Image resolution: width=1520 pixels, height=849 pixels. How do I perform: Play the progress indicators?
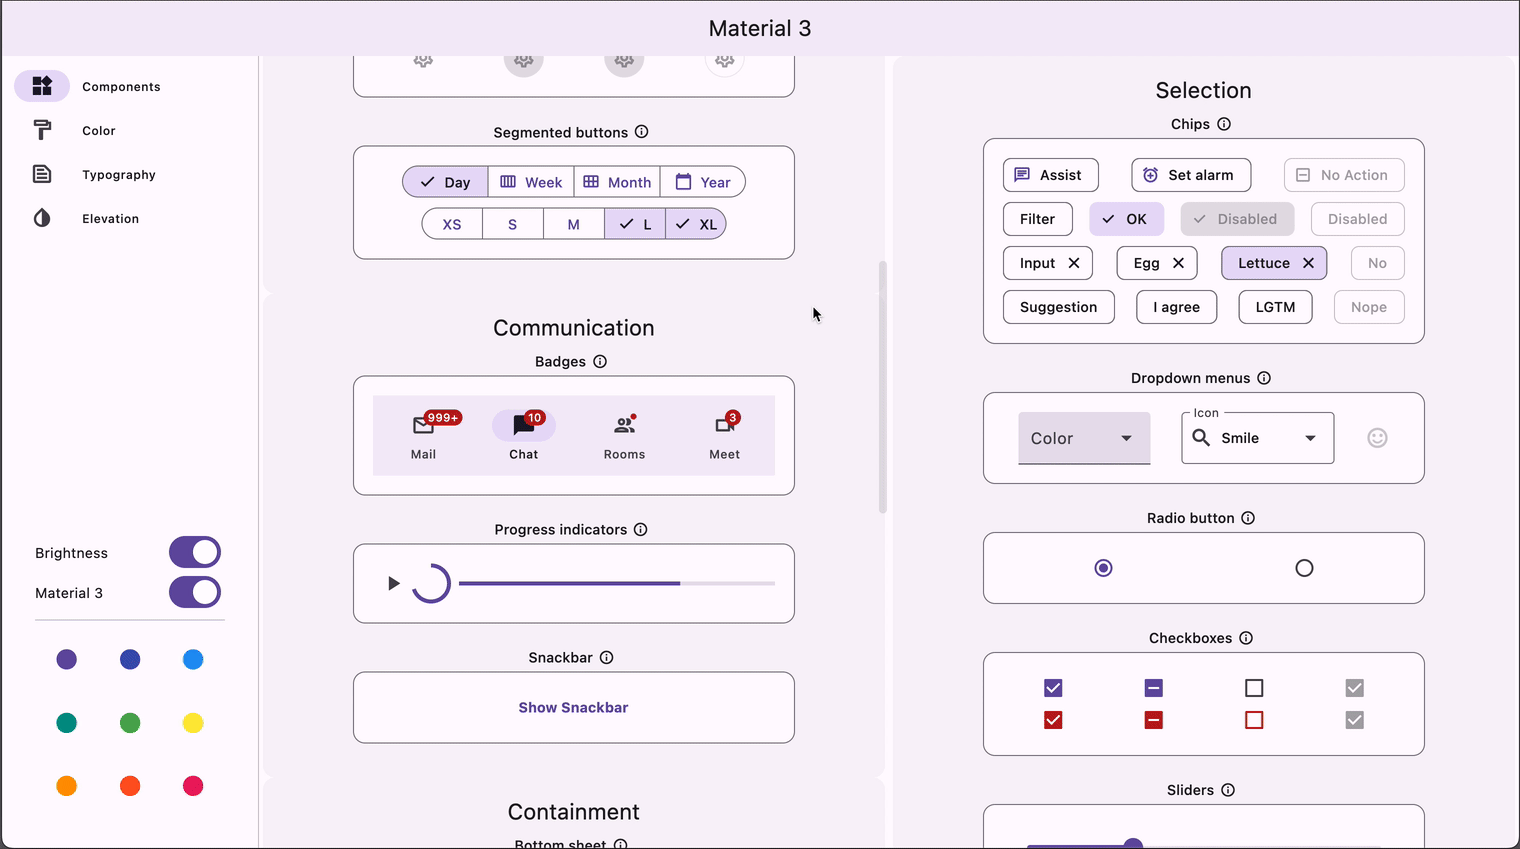394,583
